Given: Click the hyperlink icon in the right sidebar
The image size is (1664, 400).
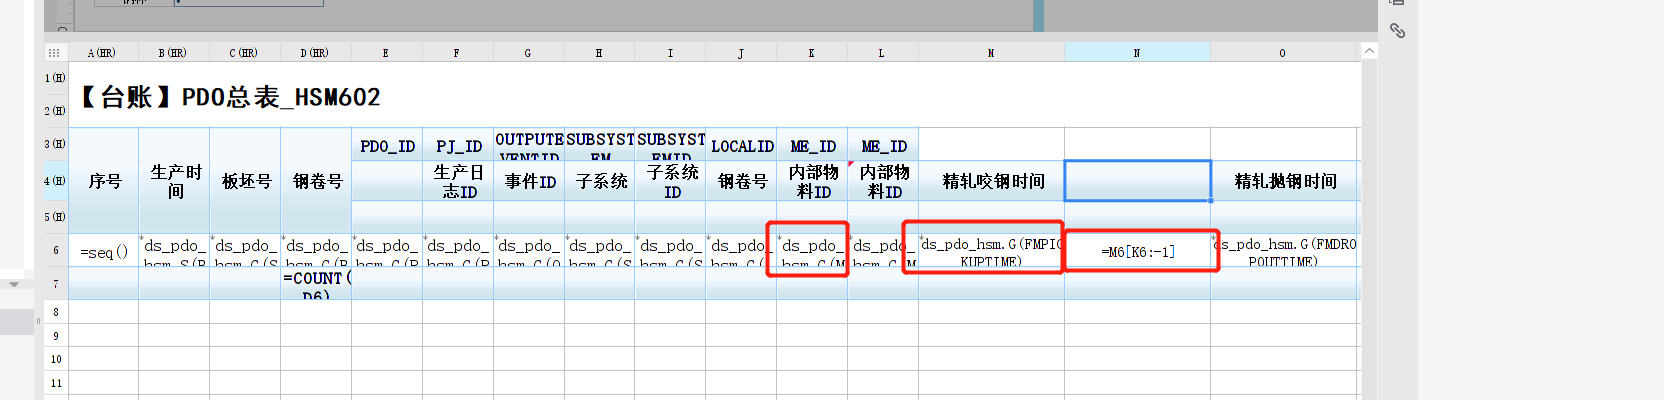Looking at the screenshot, I should click(1397, 31).
